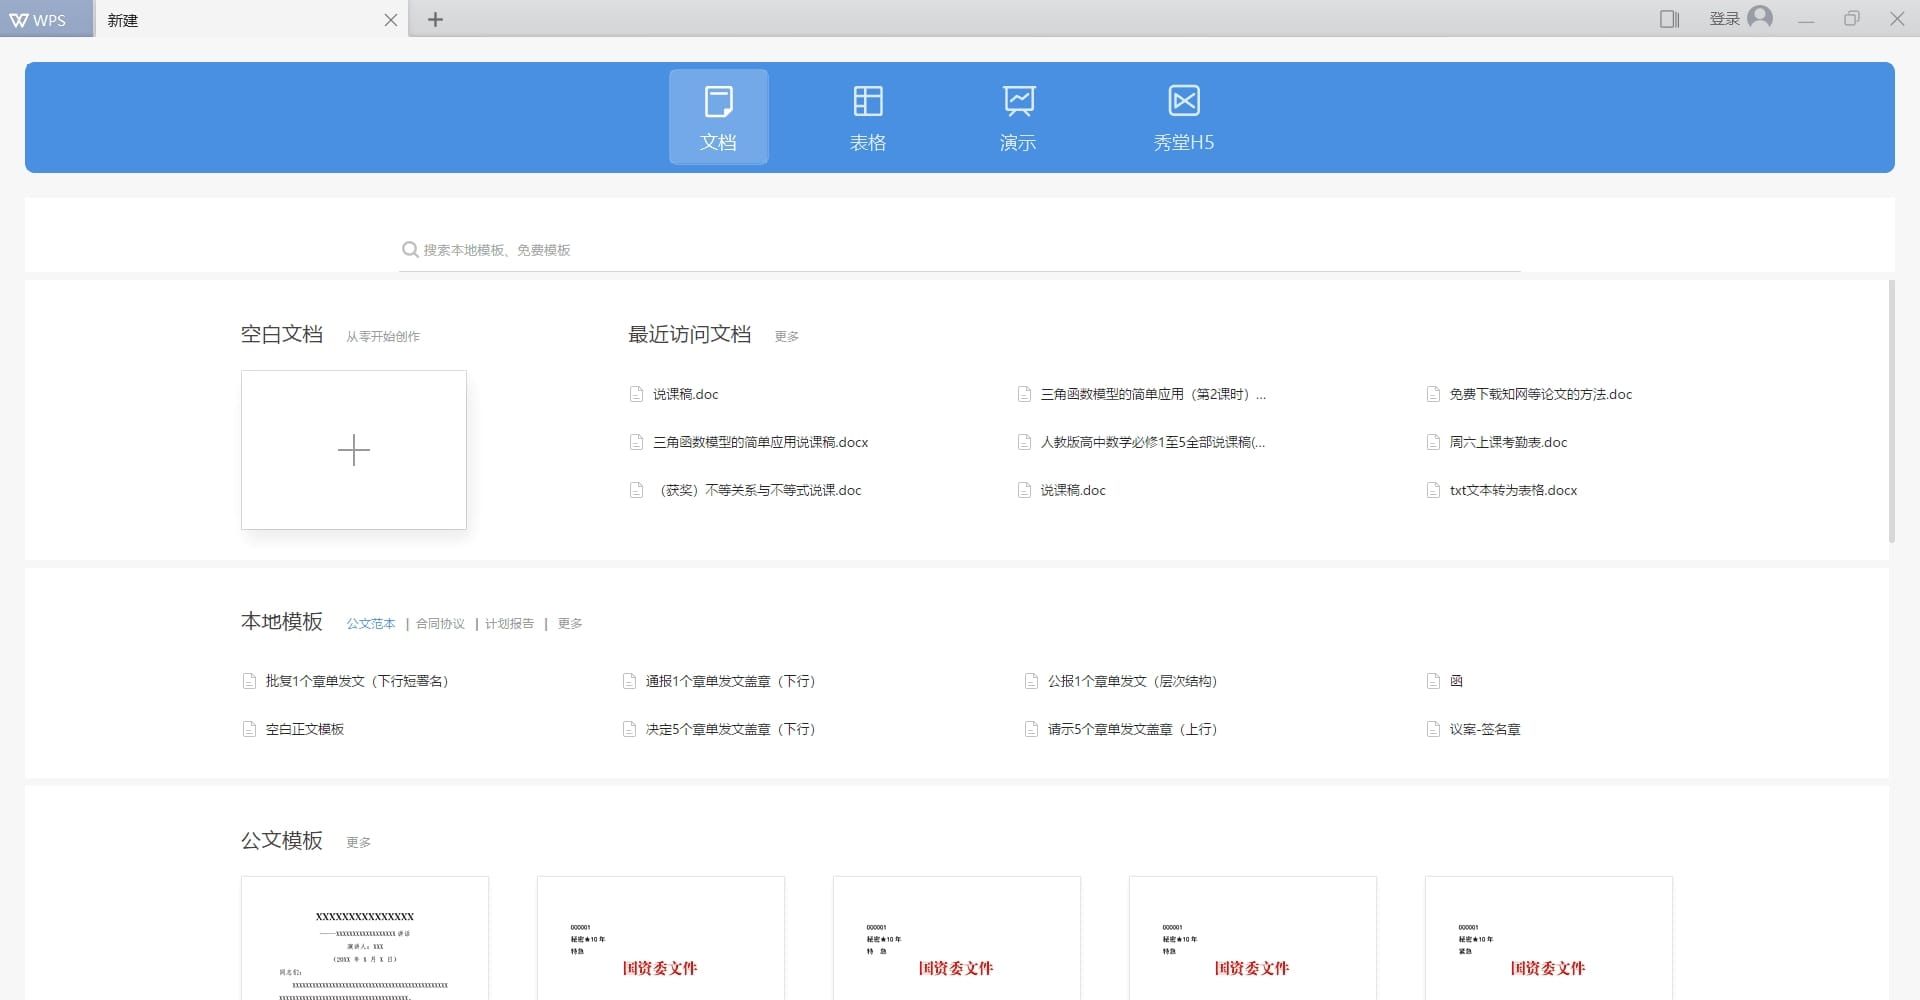Click the template search field

[960, 250]
